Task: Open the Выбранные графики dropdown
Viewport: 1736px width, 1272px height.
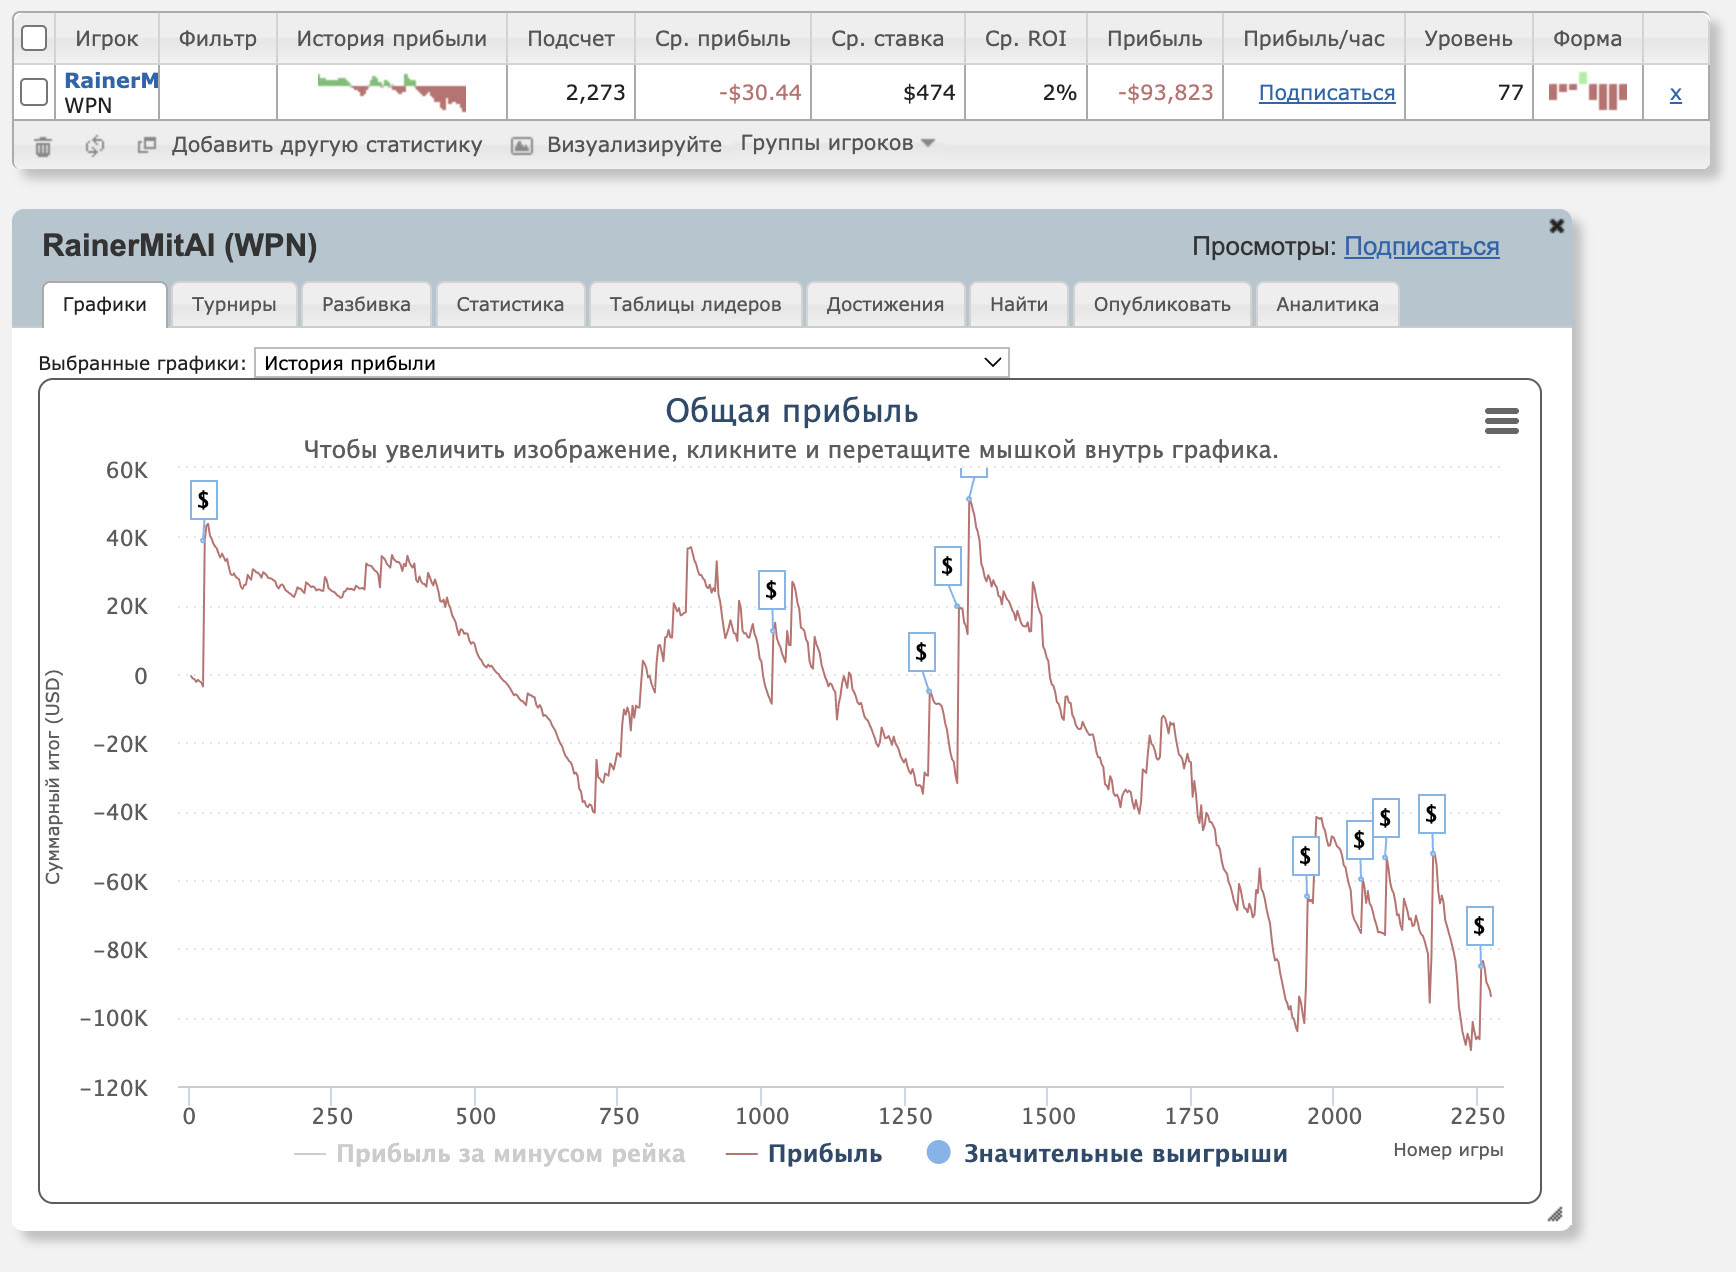Action: 631,363
